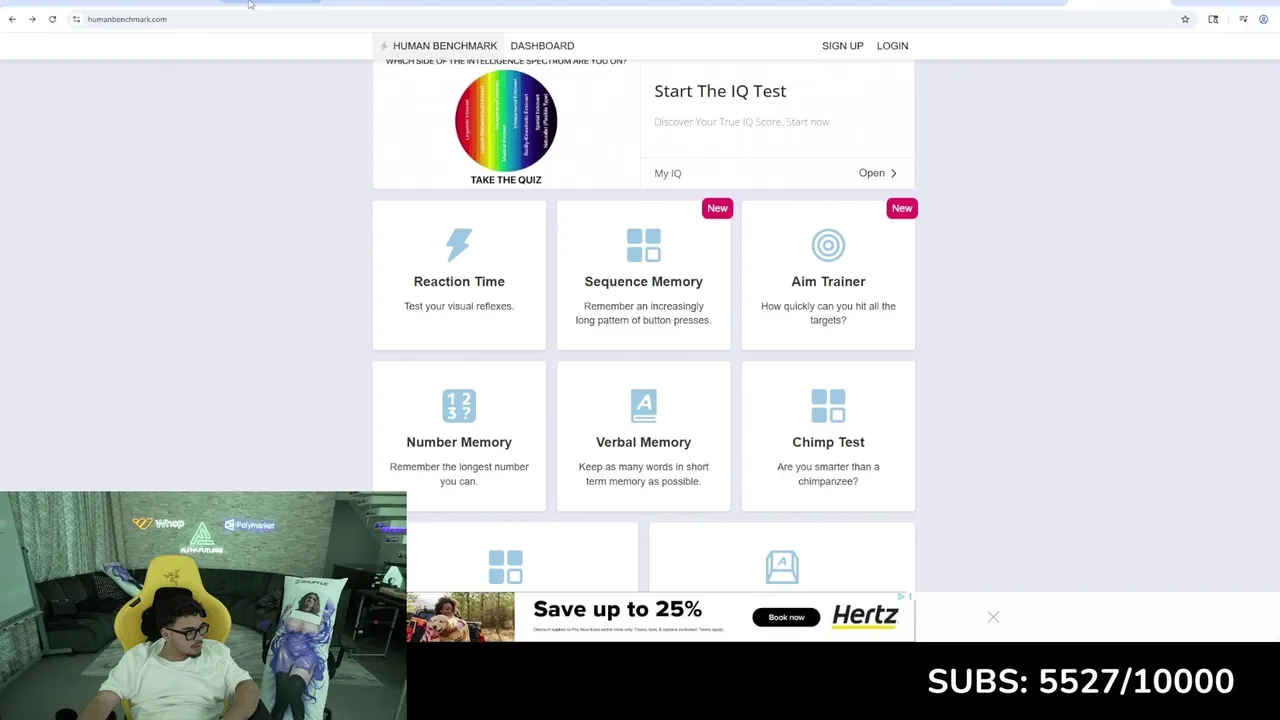Open the Reaction Time test title
Screen dimensions: 1280x720
click(459, 282)
